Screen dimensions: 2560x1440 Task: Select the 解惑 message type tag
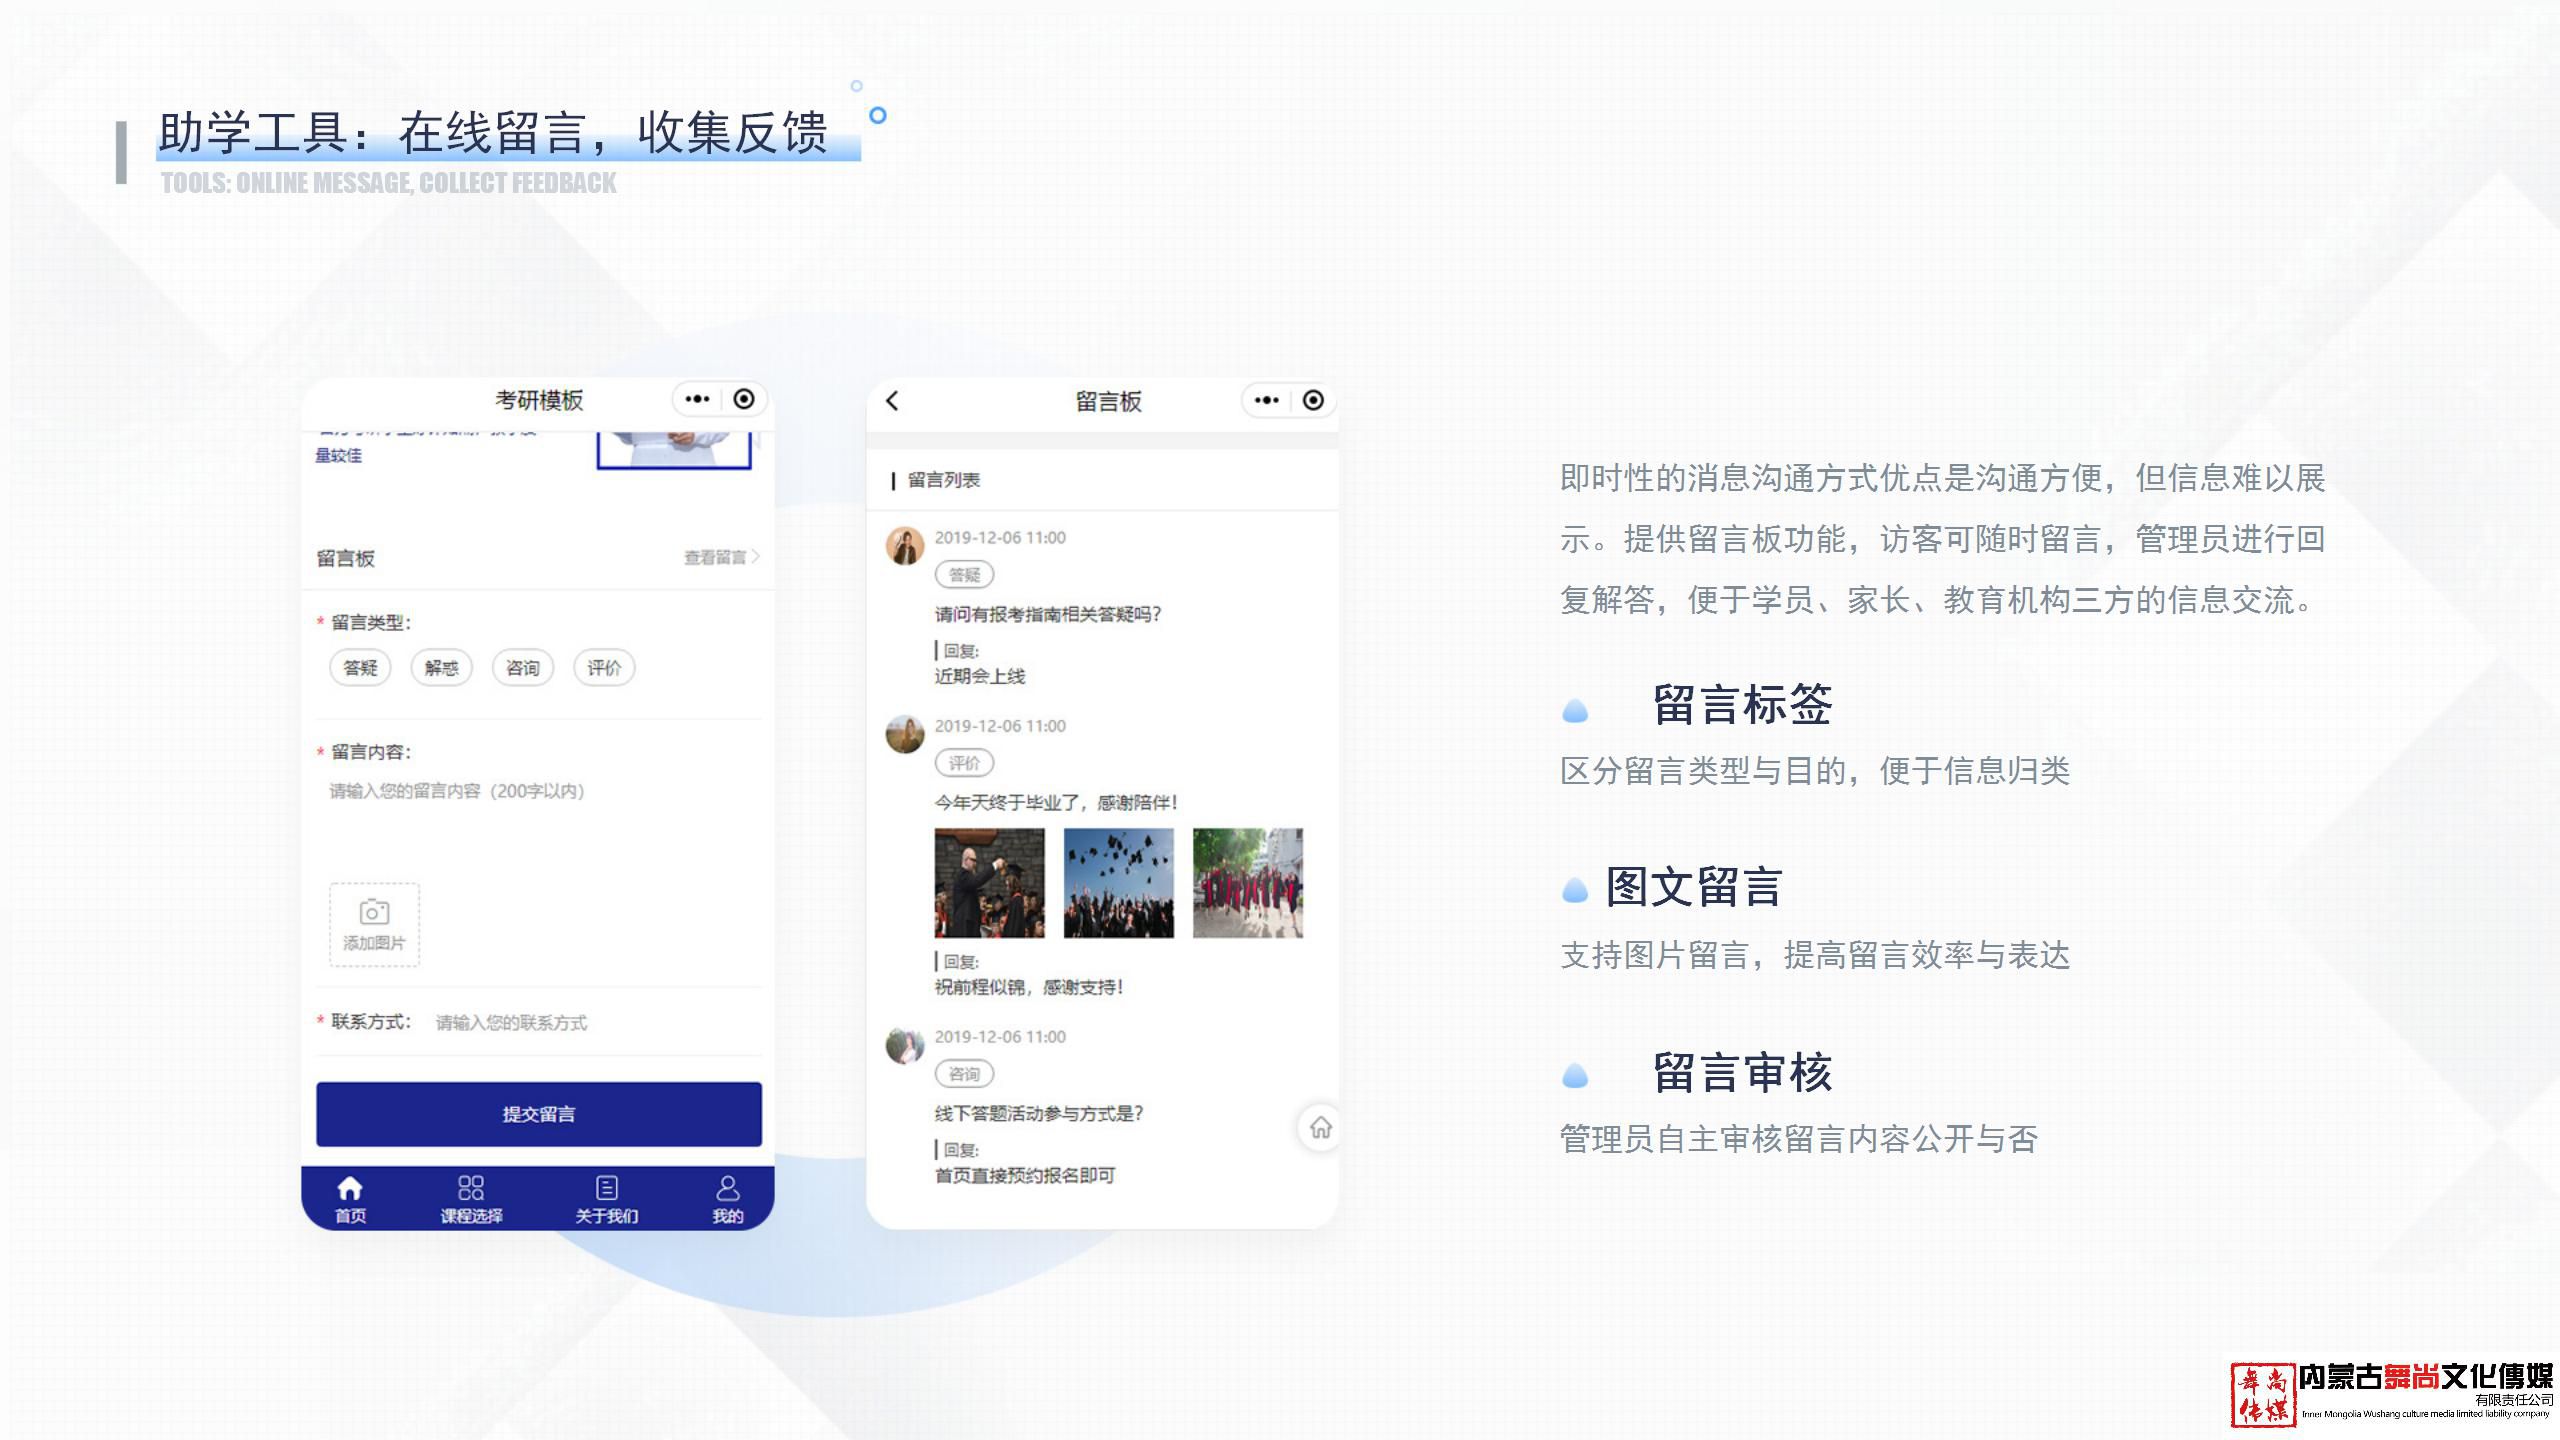[x=441, y=668]
